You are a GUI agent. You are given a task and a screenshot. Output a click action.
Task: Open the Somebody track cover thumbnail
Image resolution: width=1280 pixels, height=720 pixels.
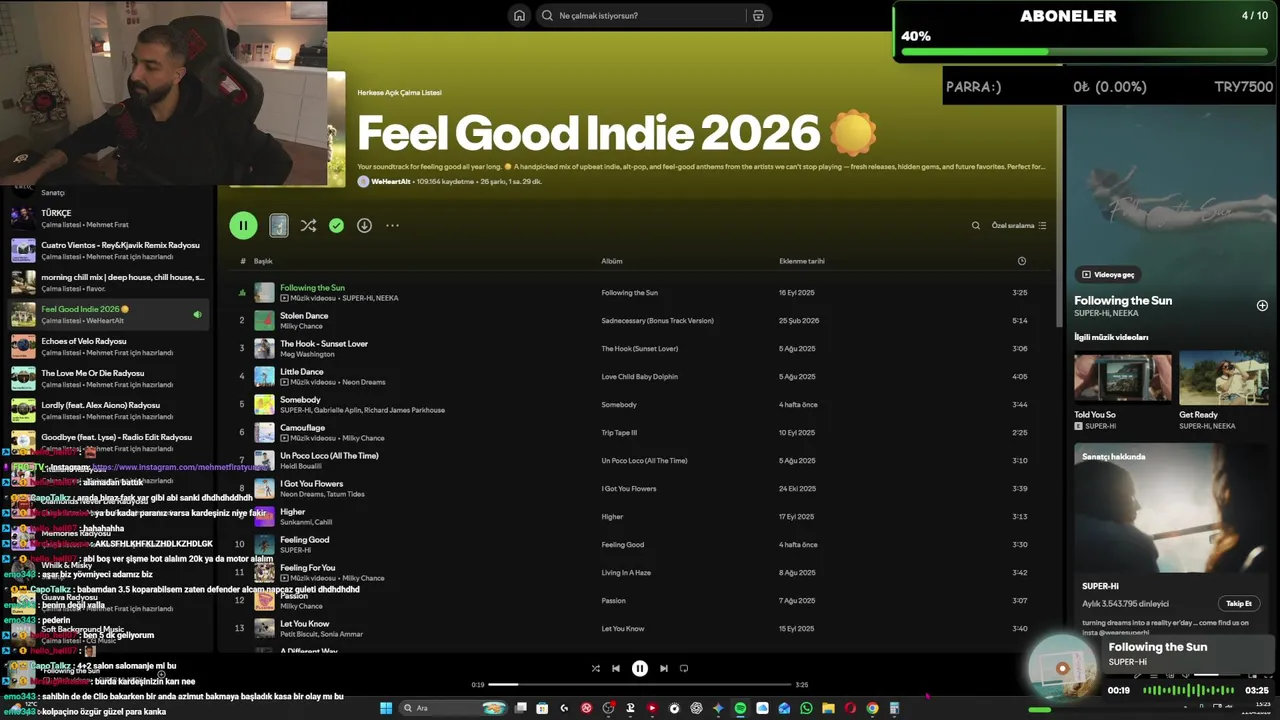[x=264, y=404]
